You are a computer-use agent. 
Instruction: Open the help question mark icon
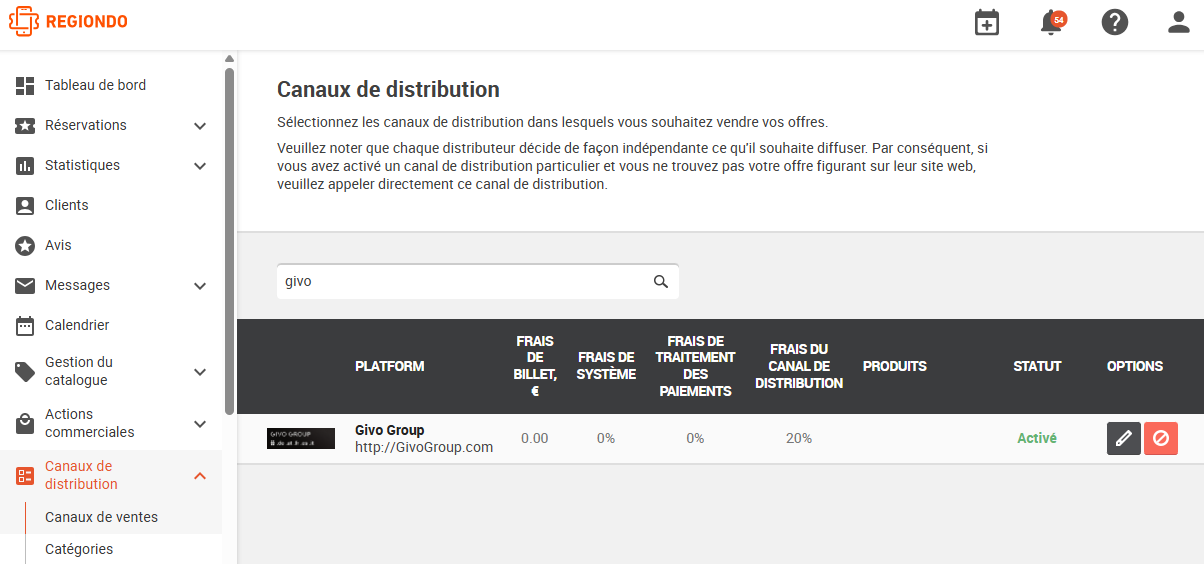[x=1115, y=22]
